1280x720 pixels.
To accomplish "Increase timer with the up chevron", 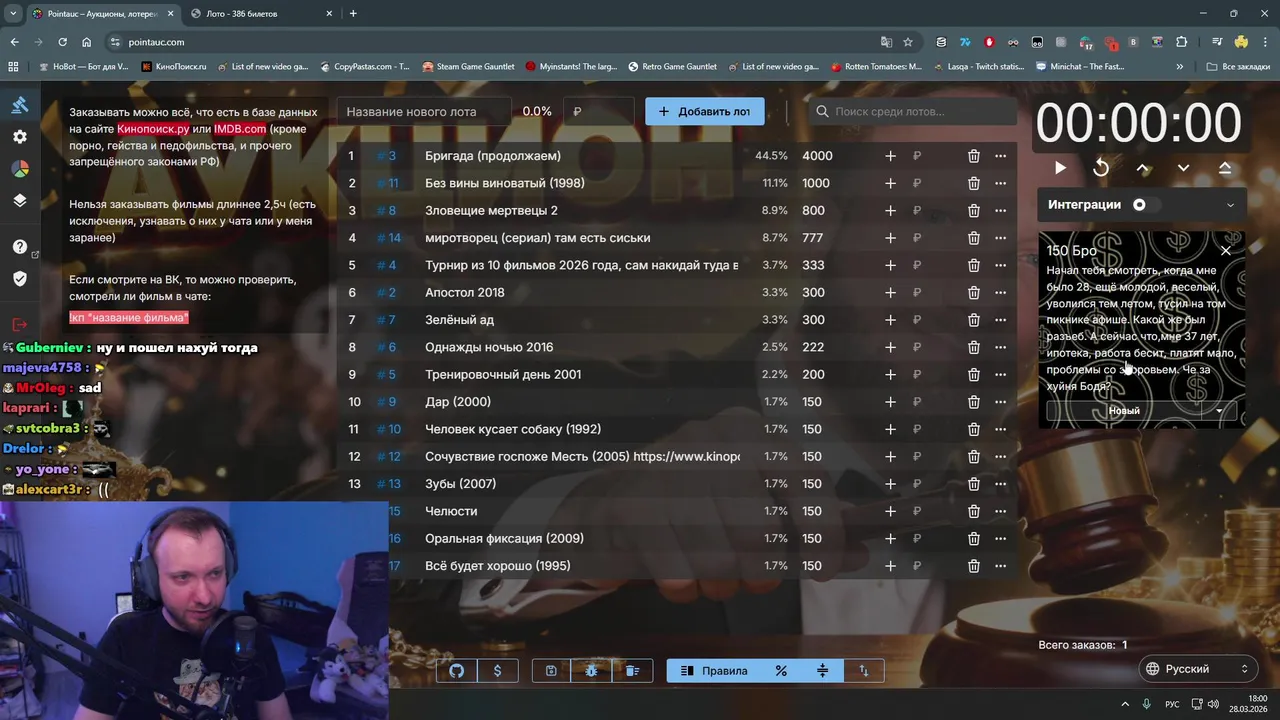I will [1143, 168].
